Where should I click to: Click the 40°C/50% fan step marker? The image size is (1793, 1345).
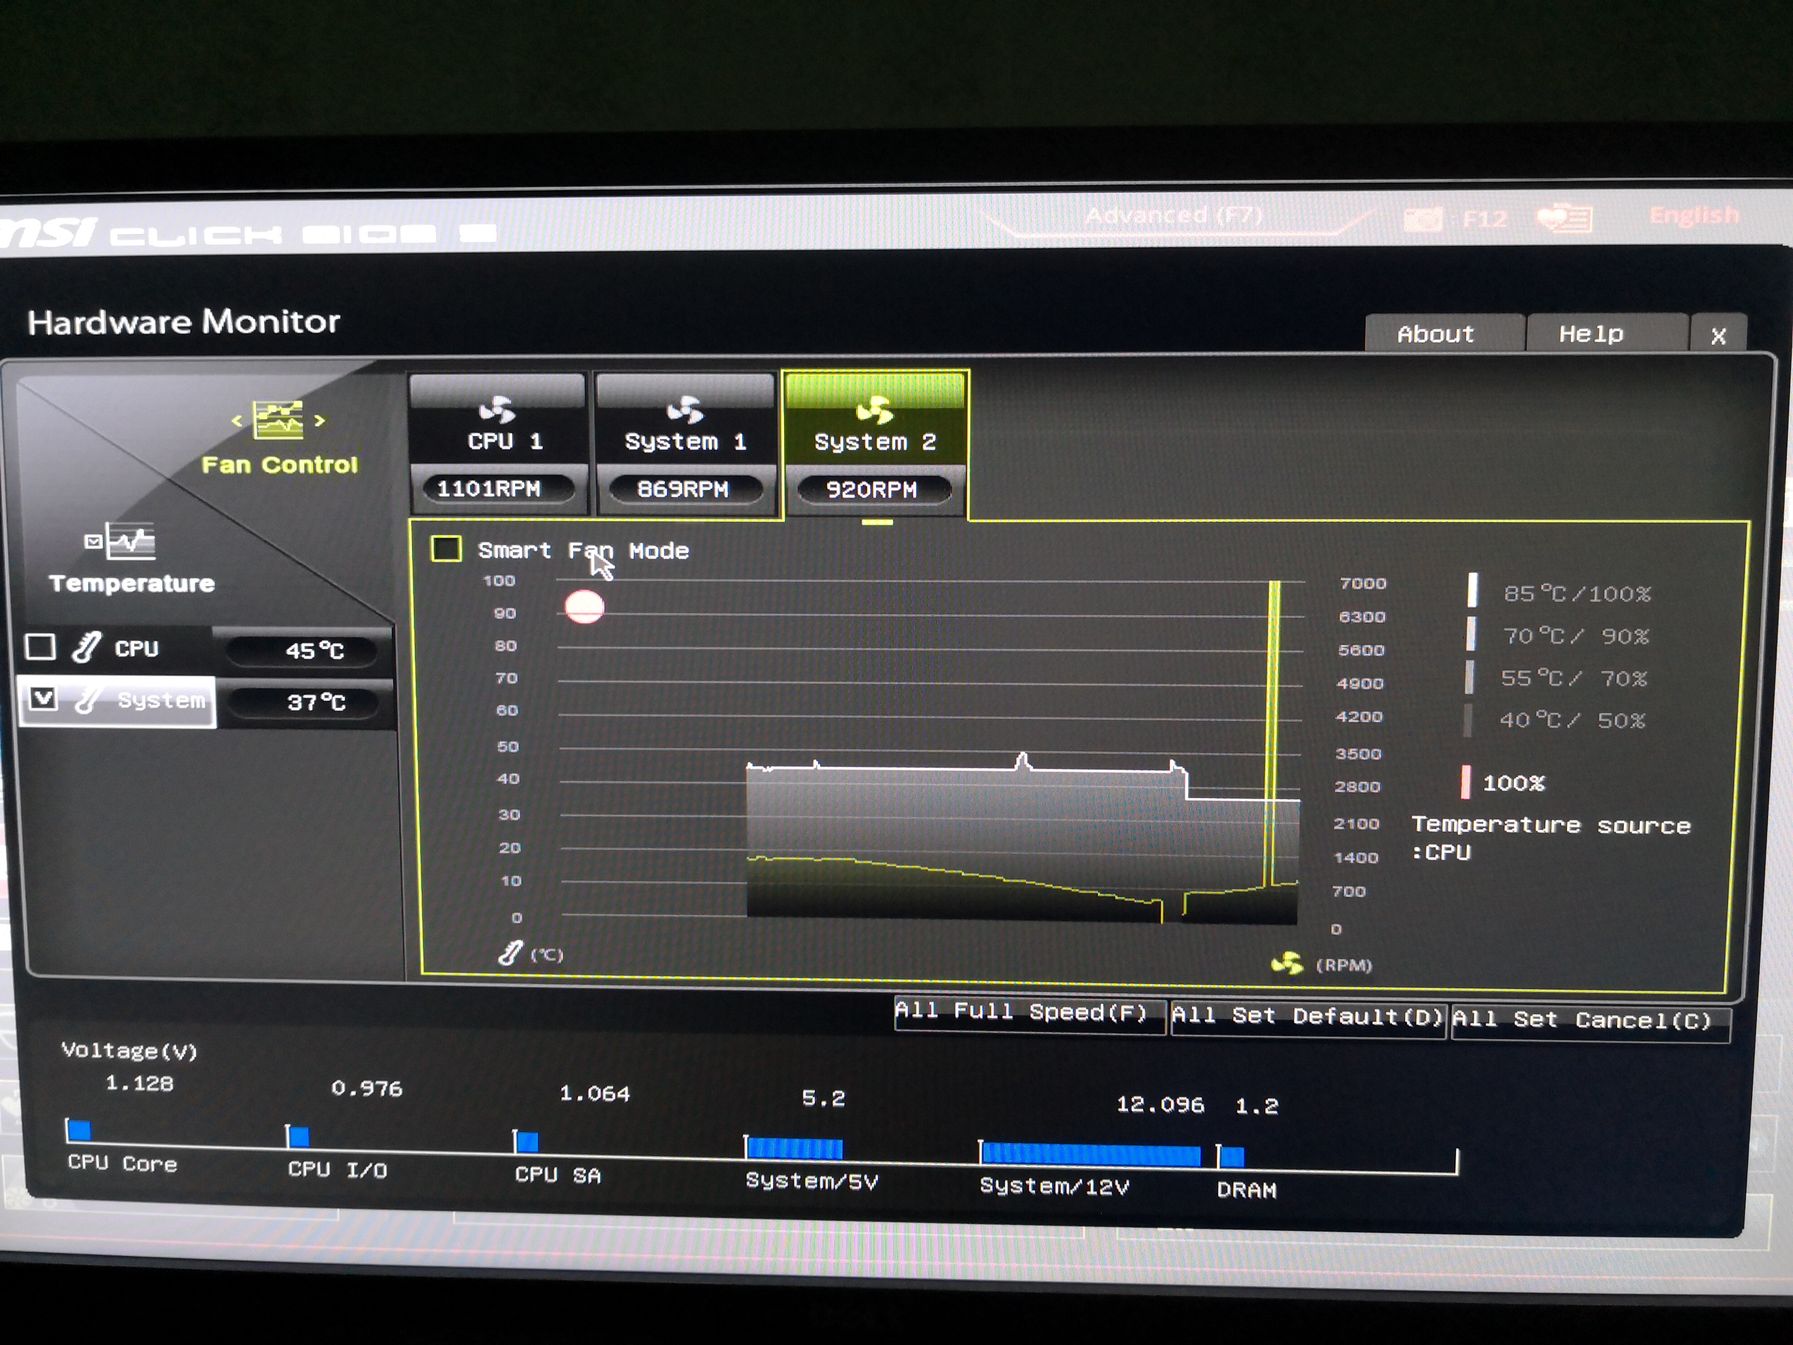(1468, 719)
